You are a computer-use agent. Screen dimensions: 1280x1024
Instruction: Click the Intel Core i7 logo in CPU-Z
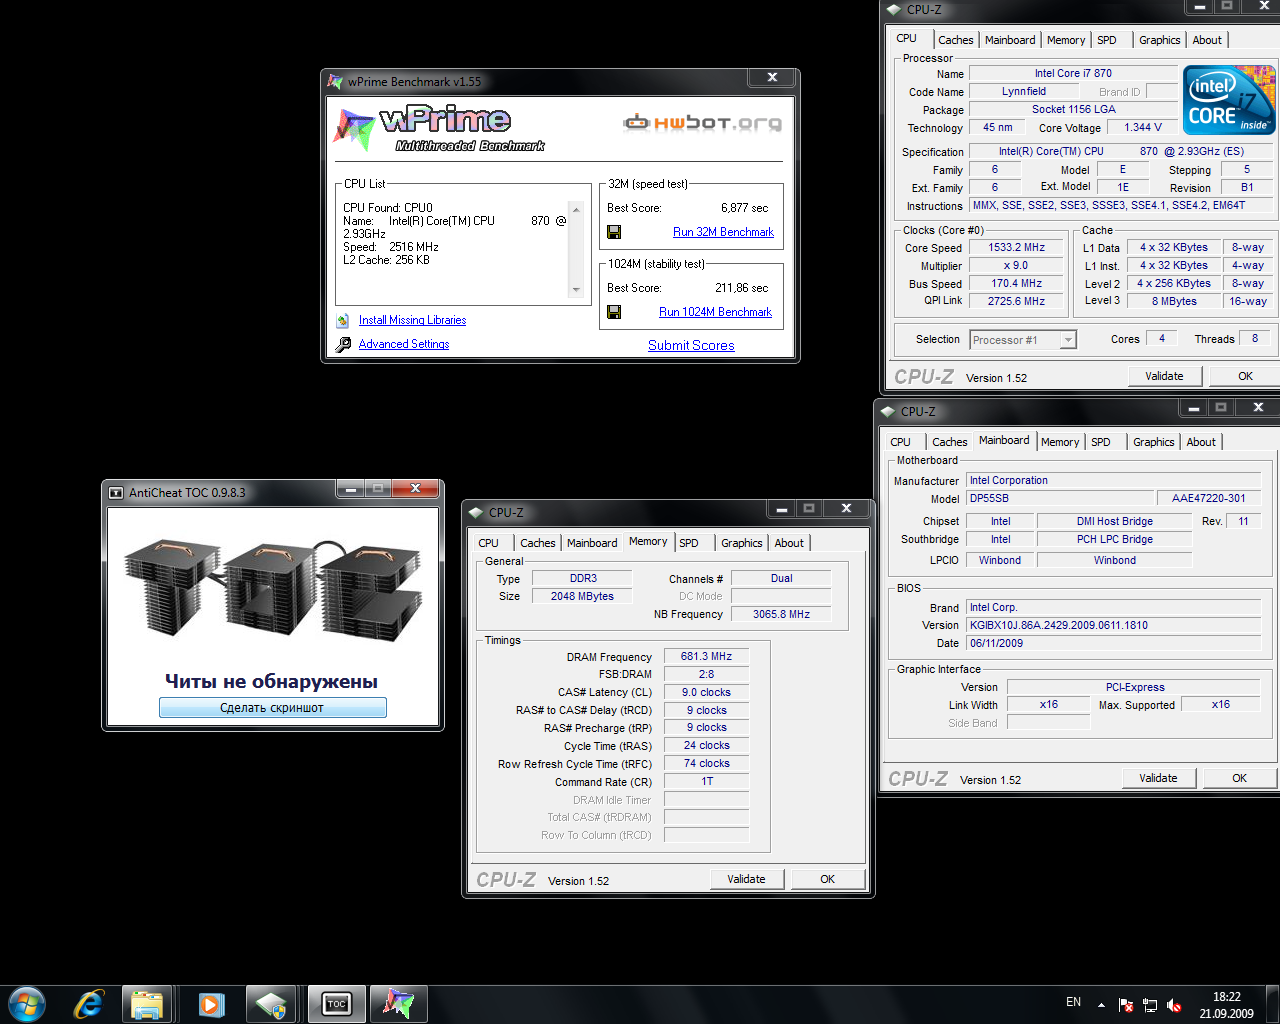[1229, 100]
